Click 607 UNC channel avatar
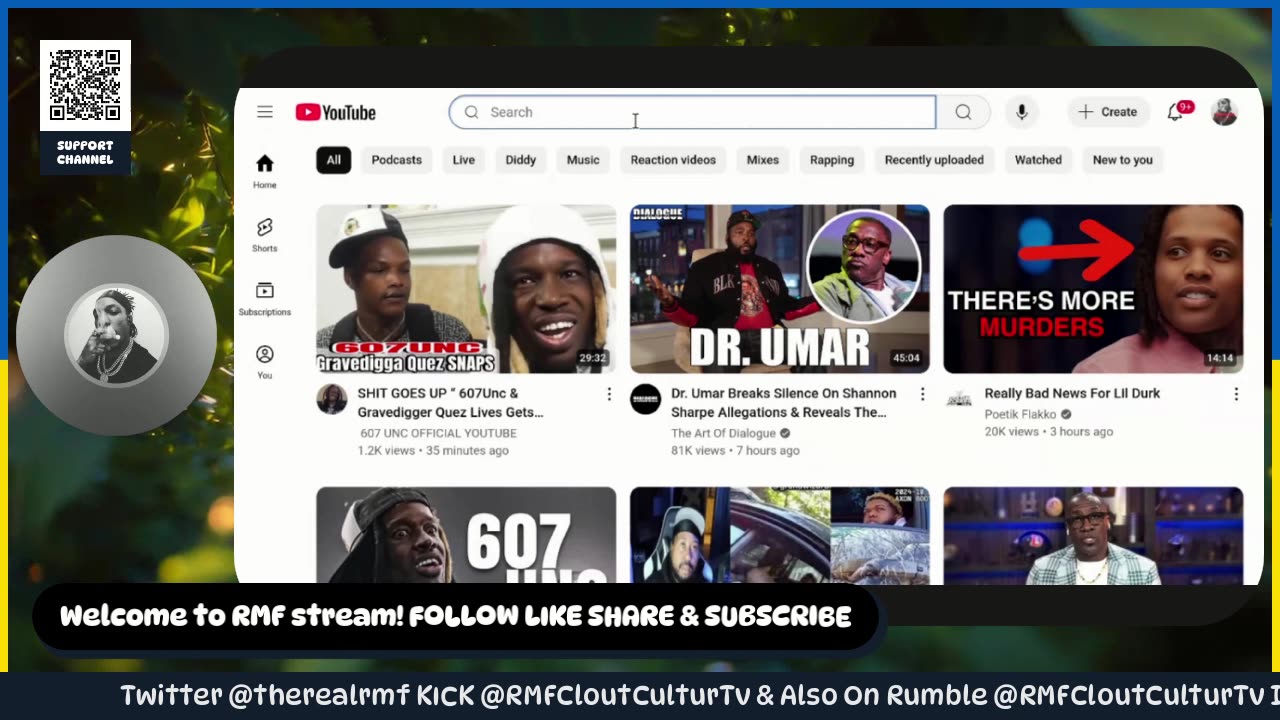Screen dimensions: 1280x720 [x=332, y=399]
